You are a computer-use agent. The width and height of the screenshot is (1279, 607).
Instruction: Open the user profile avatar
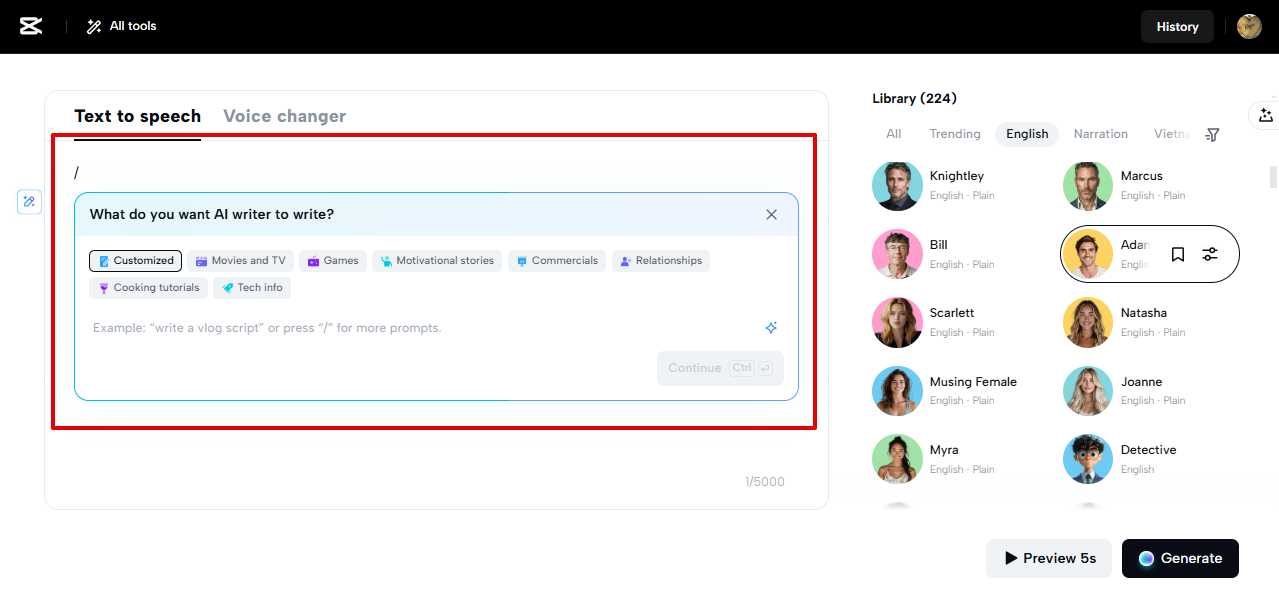(1249, 27)
